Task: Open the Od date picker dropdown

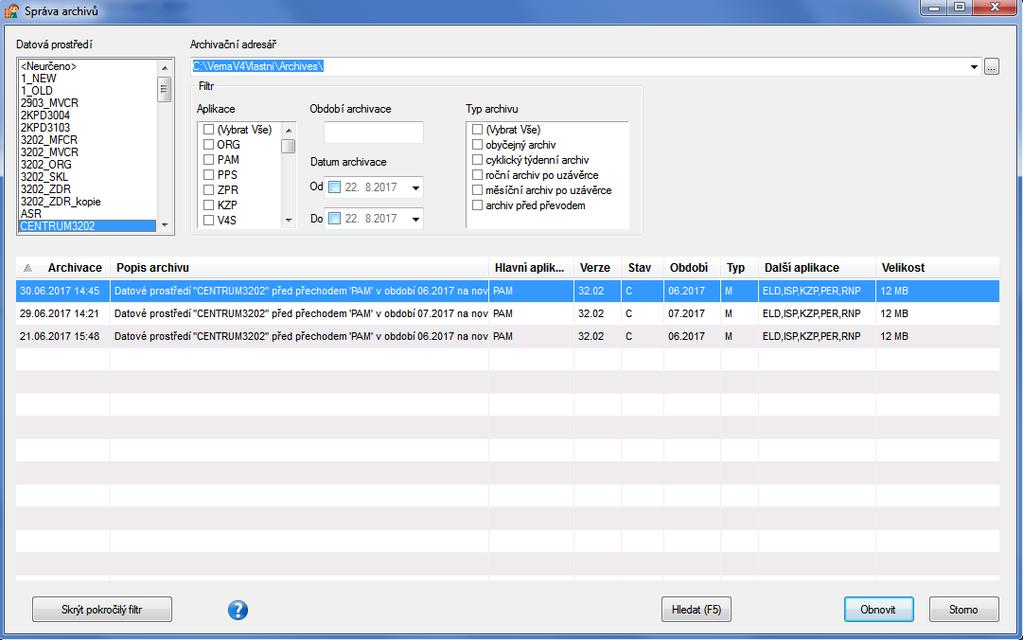Action: [x=416, y=188]
